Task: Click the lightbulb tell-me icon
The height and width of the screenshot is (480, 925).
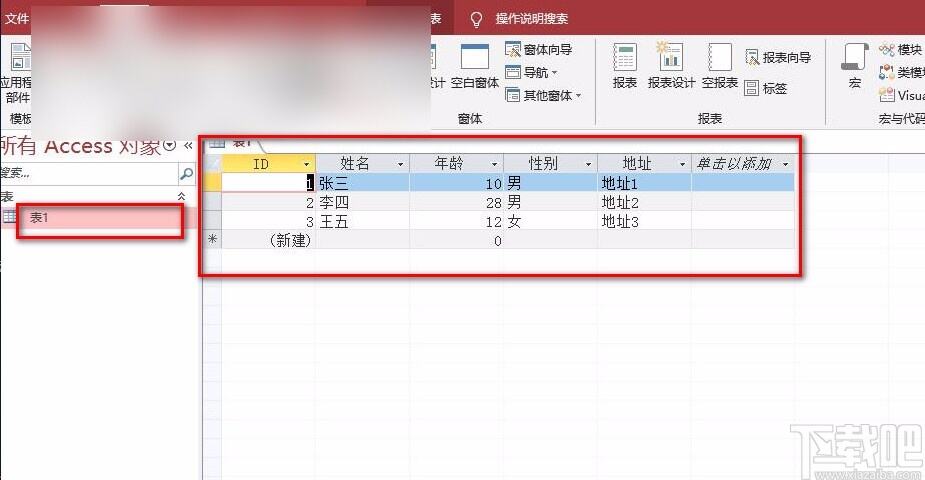Action: click(476, 20)
